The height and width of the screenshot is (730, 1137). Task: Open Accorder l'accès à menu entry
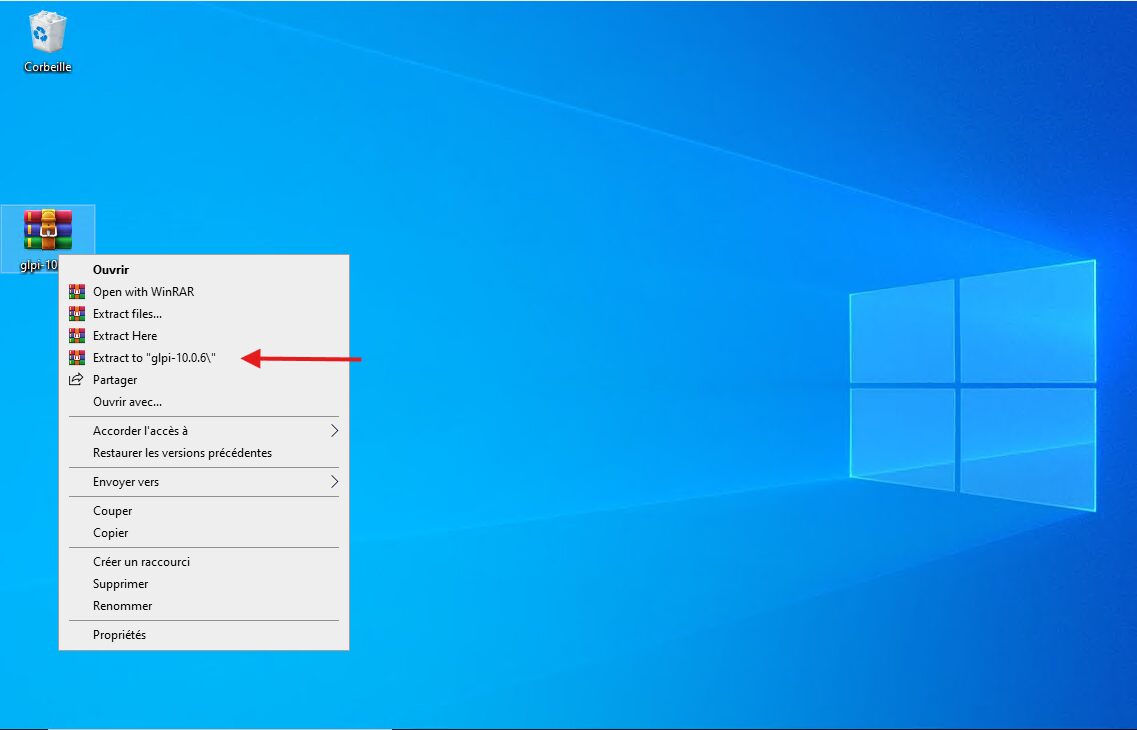(x=204, y=431)
